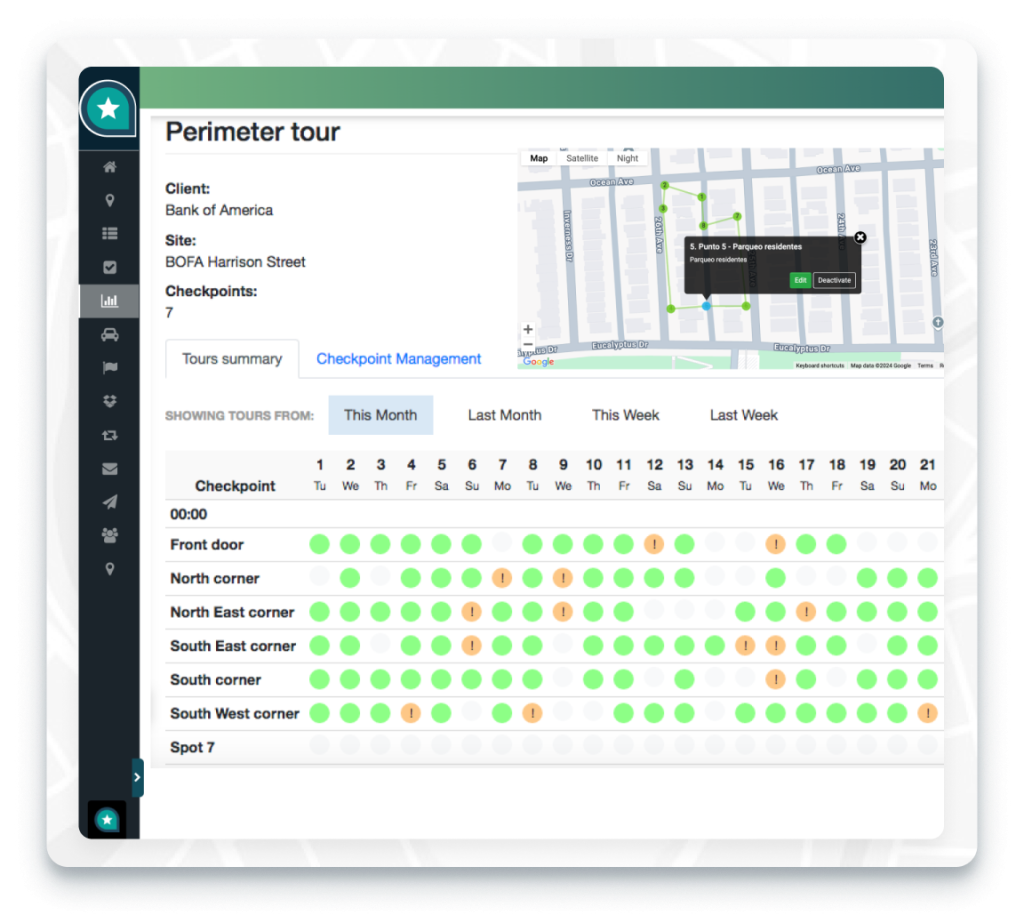Select checkpoint marker 2 on the map
1024x923 pixels.
[x=664, y=186]
